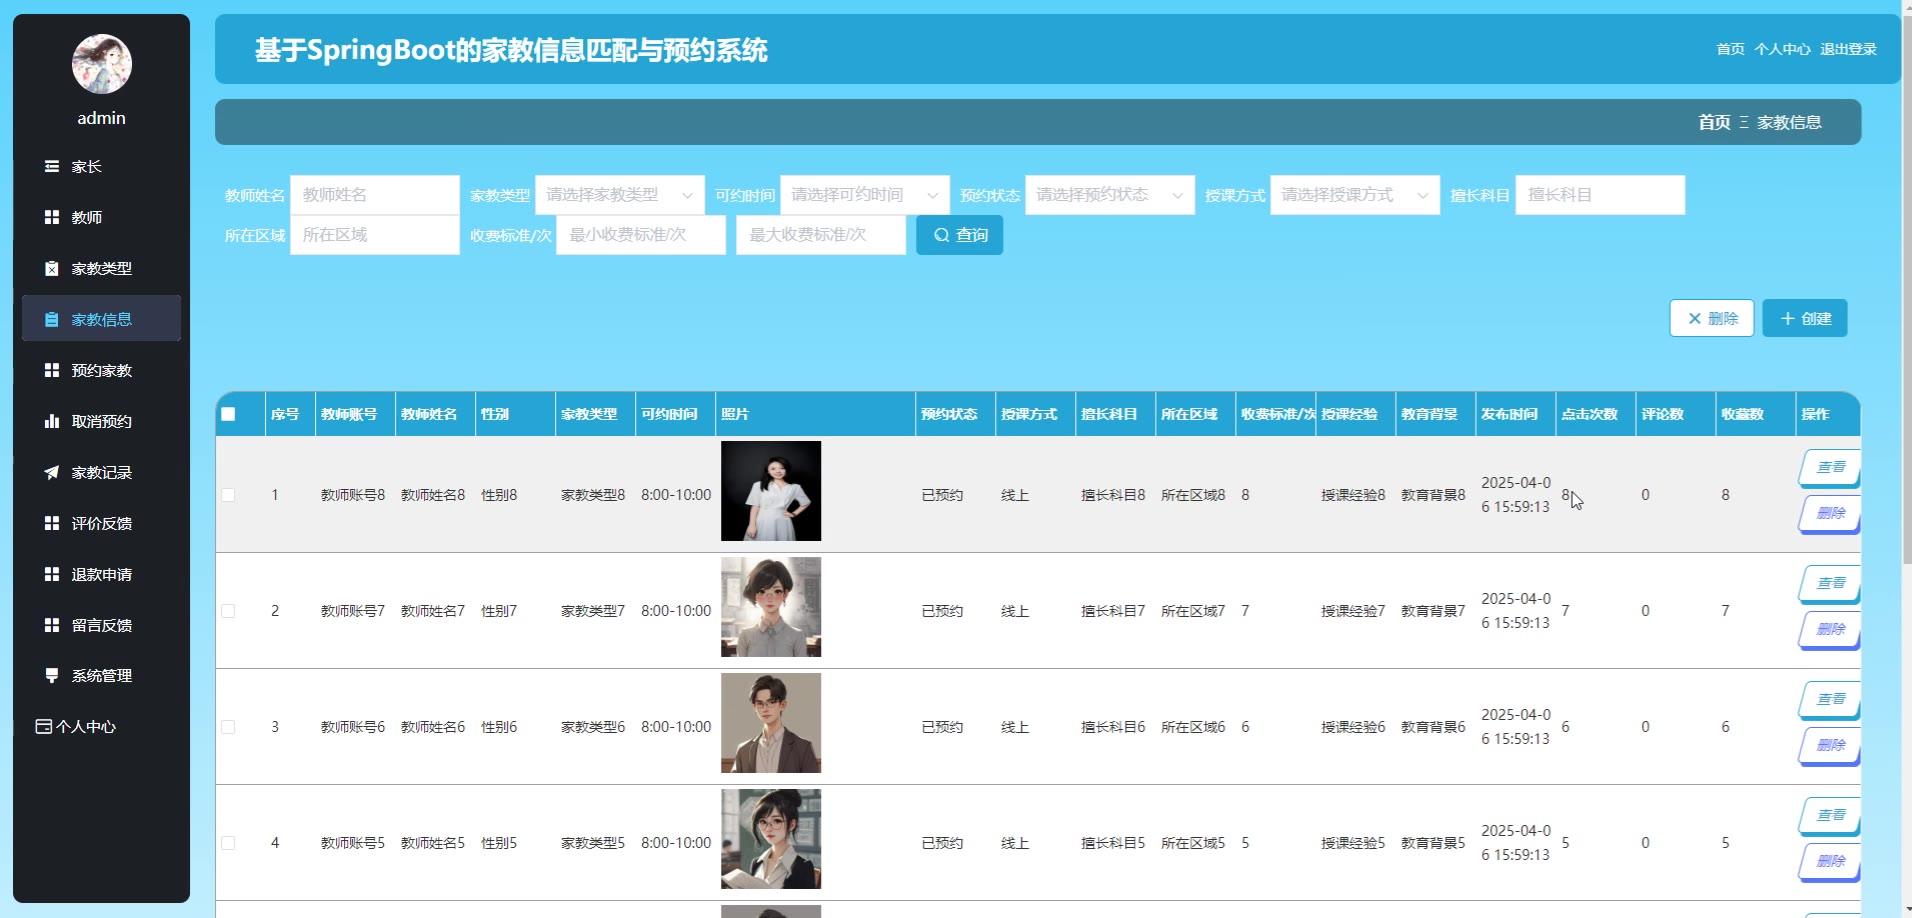Click the X icon on 删除 button
This screenshot has width=1912, height=918.
(1694, 318)
